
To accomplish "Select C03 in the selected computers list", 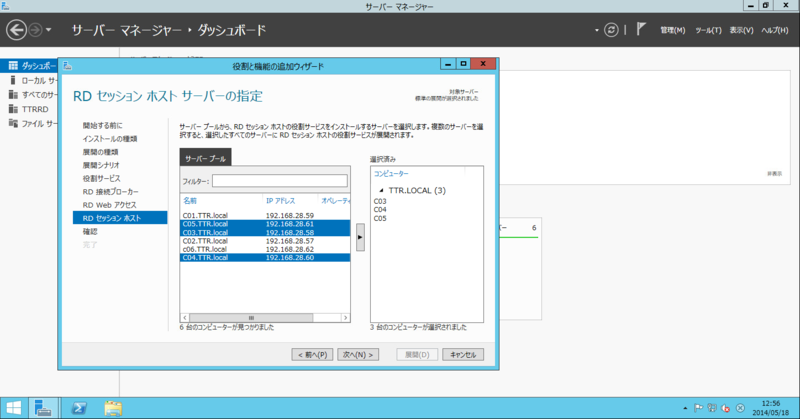I will click(380, 201).
